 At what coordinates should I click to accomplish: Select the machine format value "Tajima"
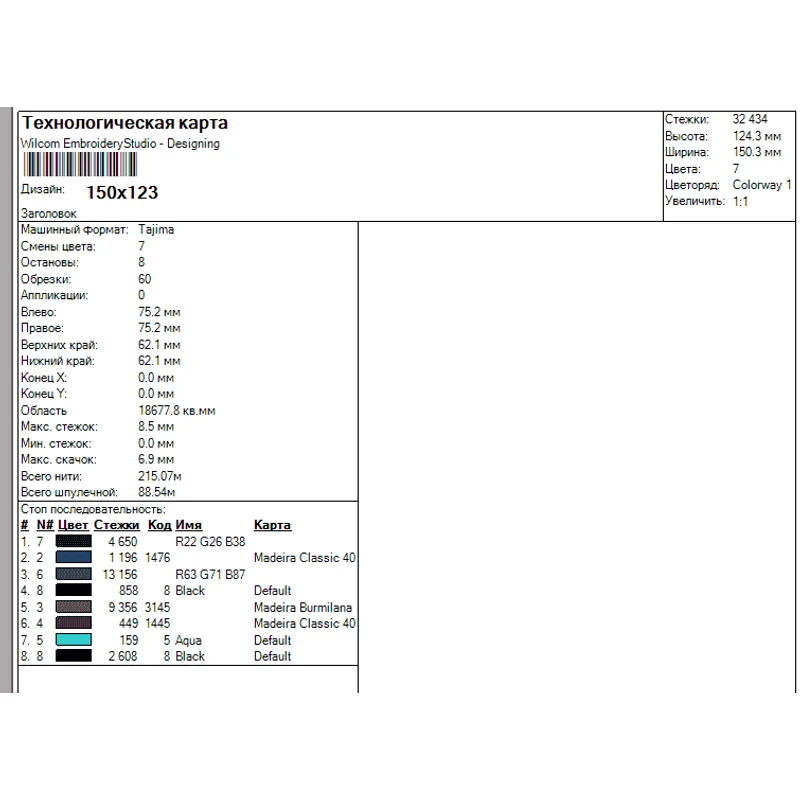coord(156,230)
